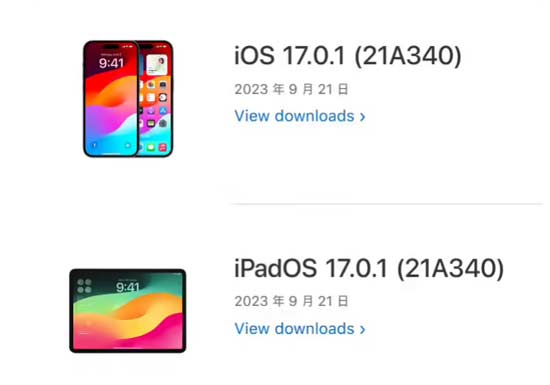The width and height of the screenshot is (550, 385).
Task: Click the iPadOS 17.0.1 (21A340) heading
Action: point(369,269)
